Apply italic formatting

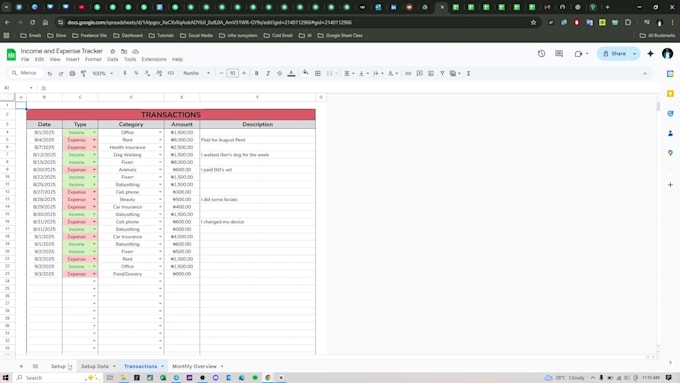pos(268,73)
